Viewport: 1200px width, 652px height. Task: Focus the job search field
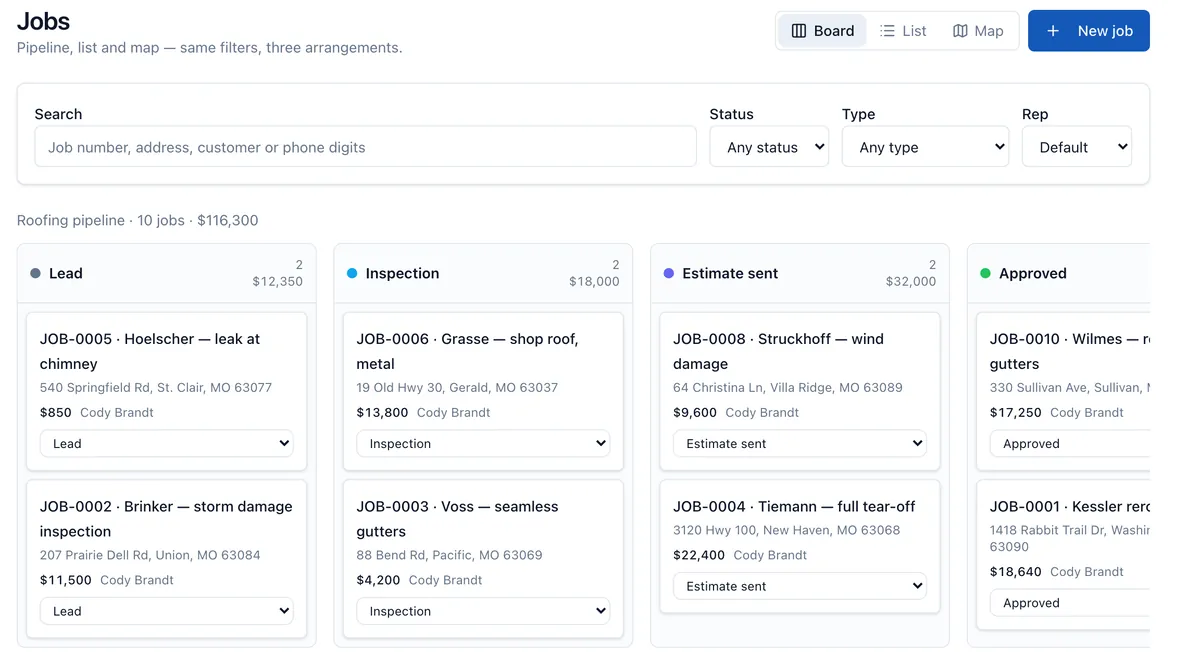pyautogui.click(x=366, y=147)
